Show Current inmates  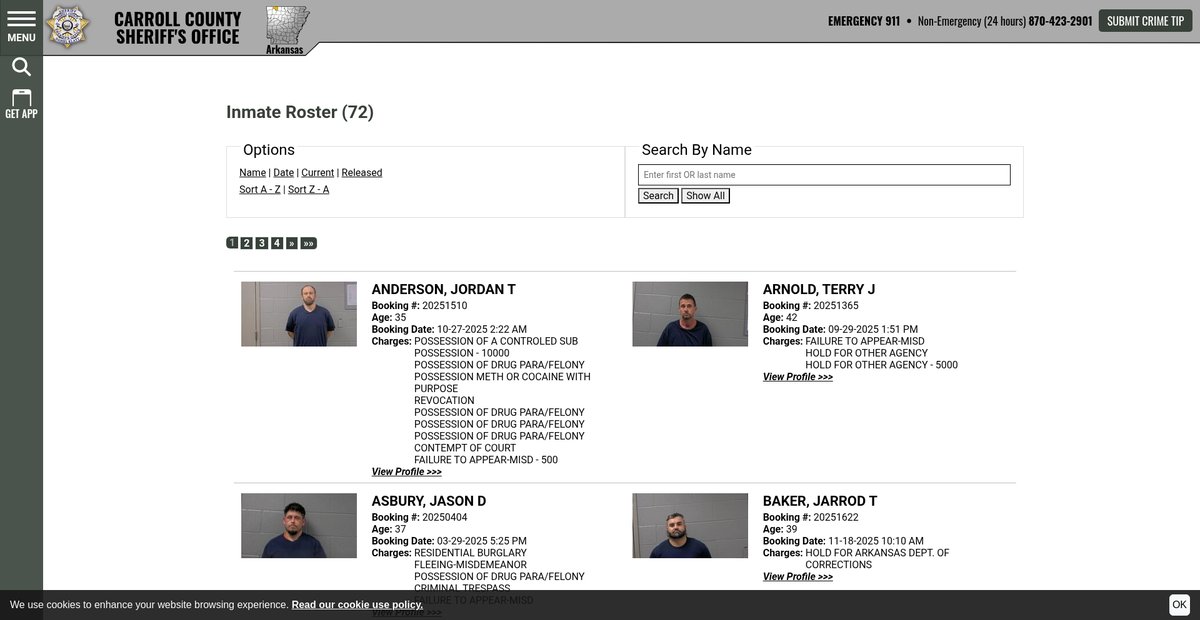click(x=317, y=173)
